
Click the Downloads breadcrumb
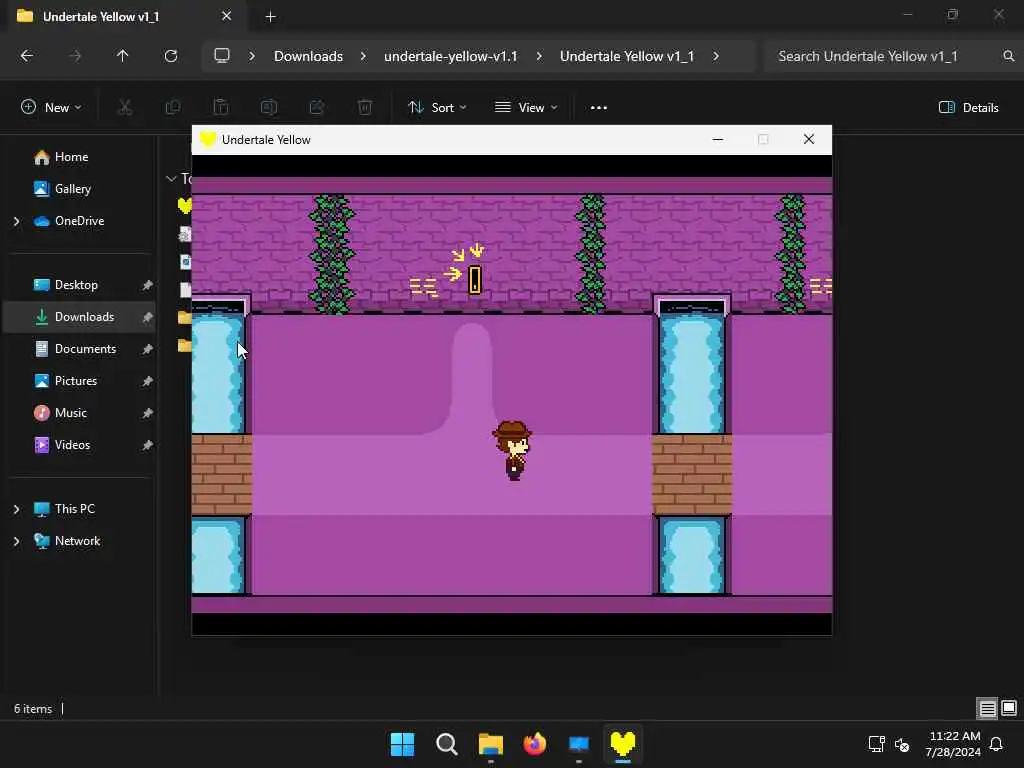pos(308,56)
